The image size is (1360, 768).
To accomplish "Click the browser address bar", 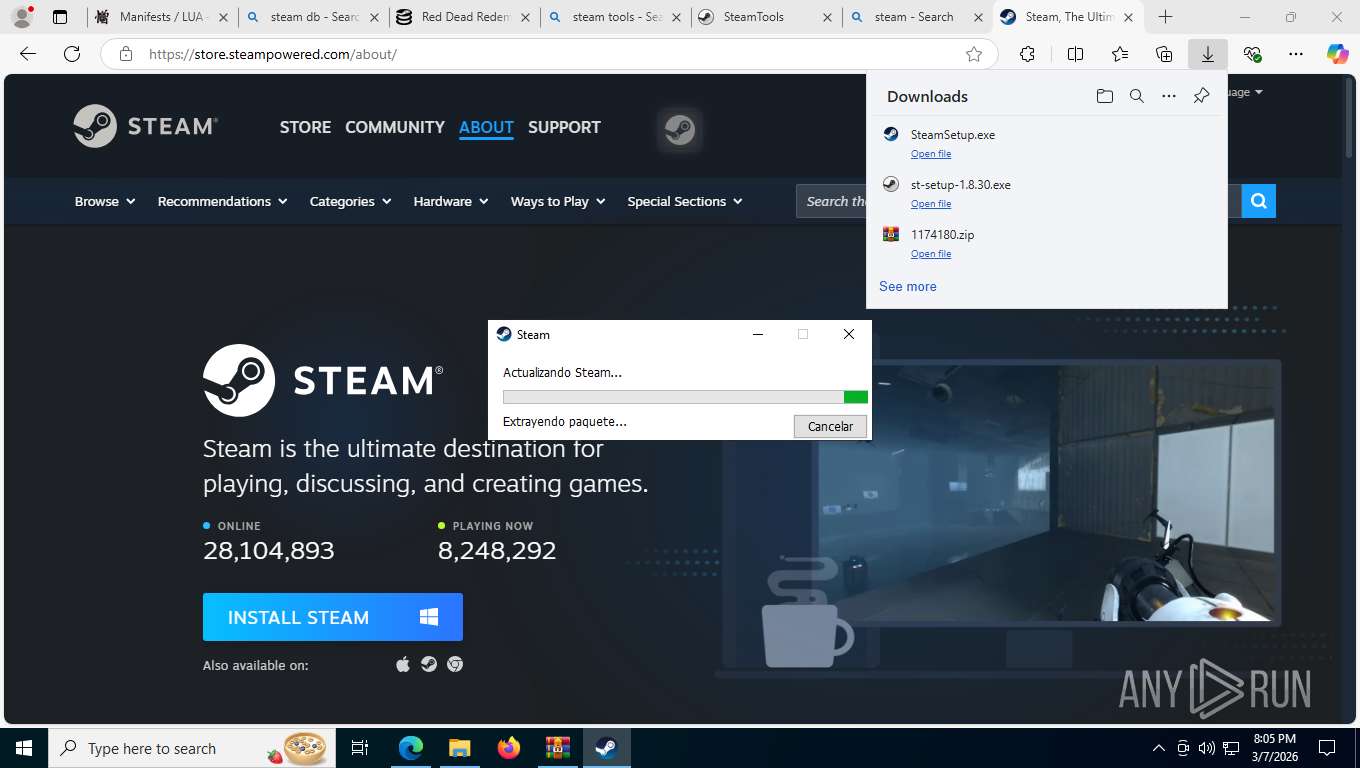I will (550, 54).
